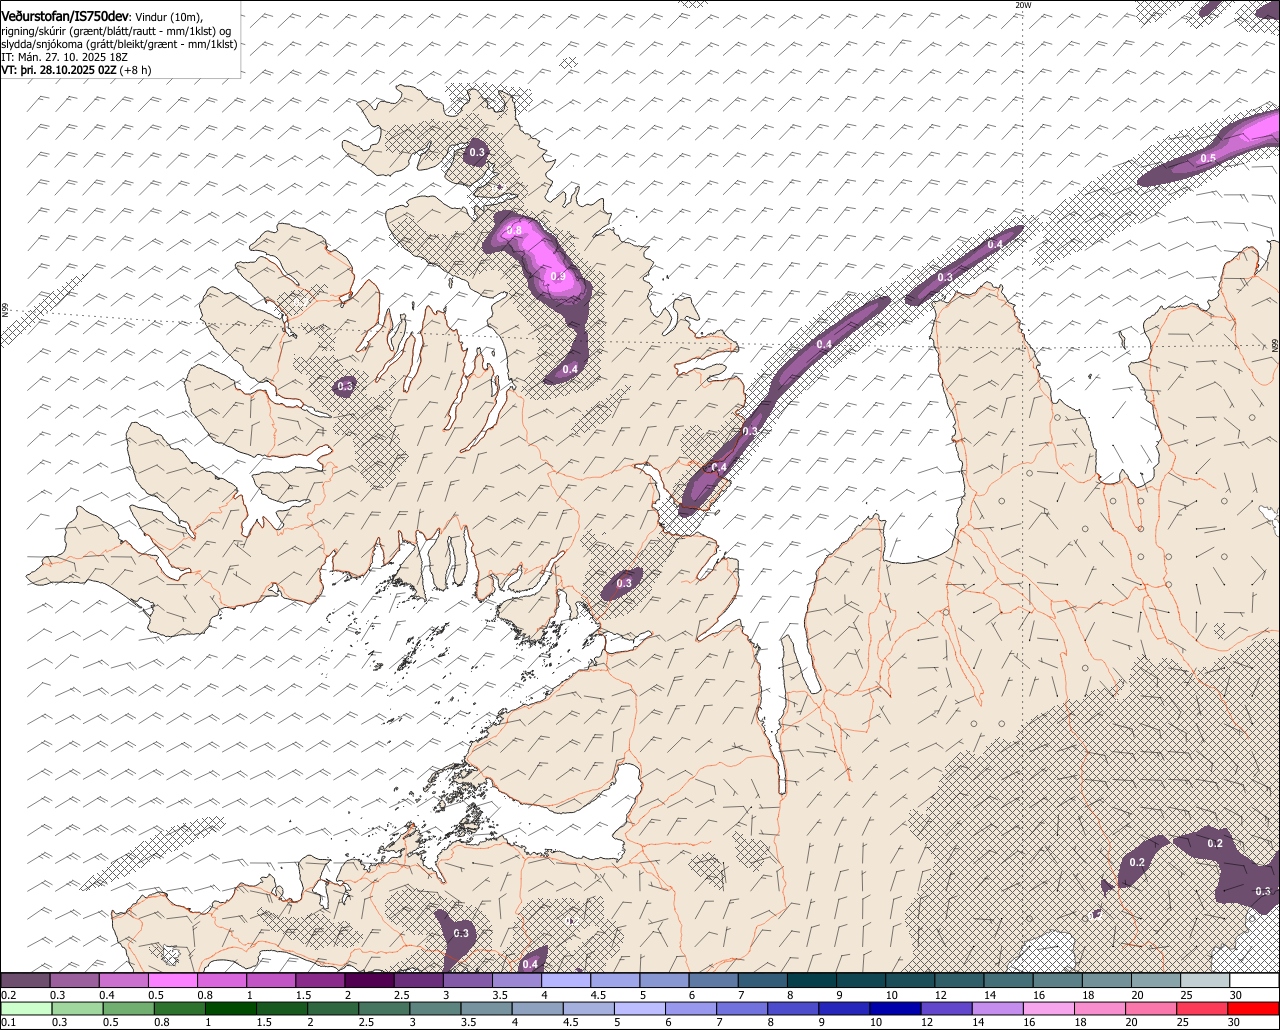Select navy blue swatch between 10 and 12 in bottom legend
This screenshot has width=1280, height=1030.
tap(897, 1009)
